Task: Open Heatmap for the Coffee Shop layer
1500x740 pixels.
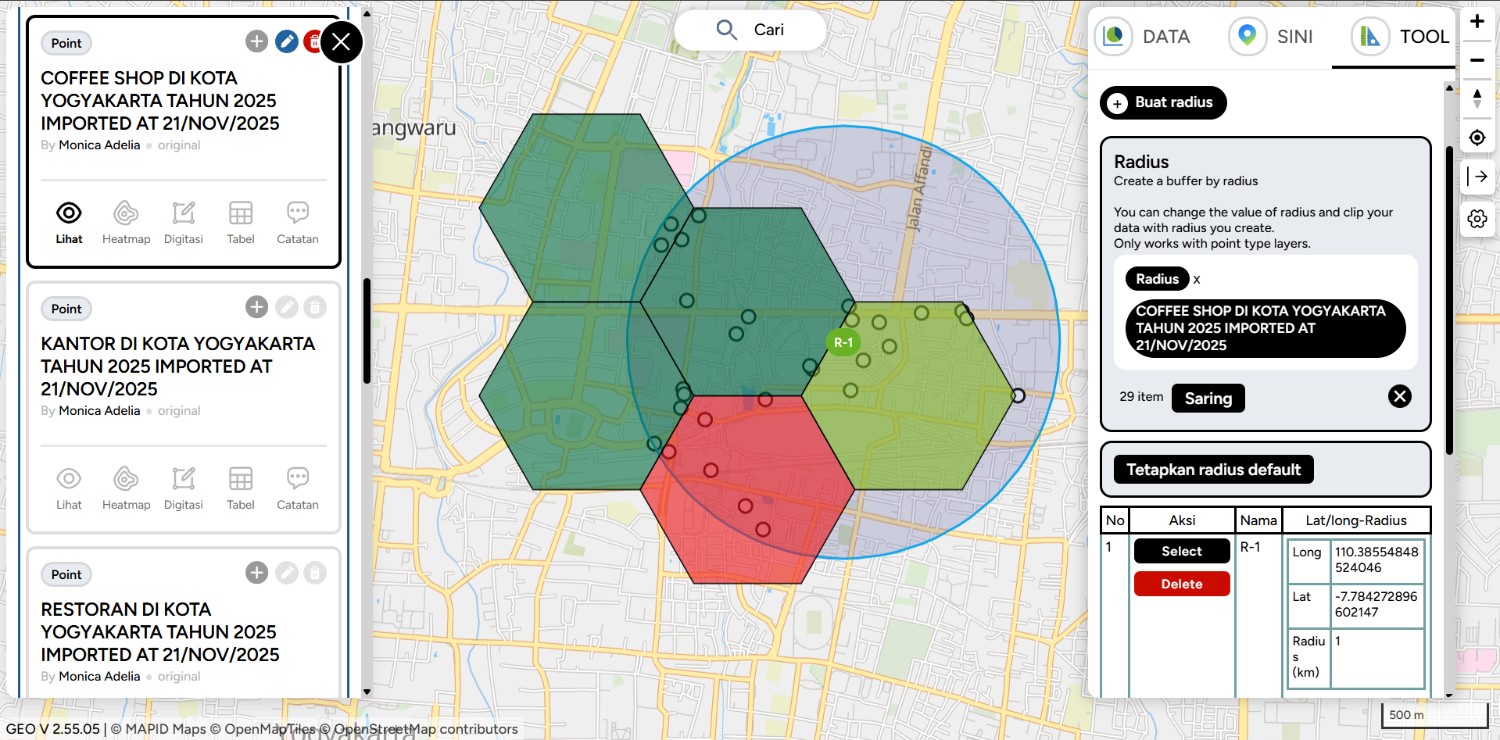Action: coord(126,222)
